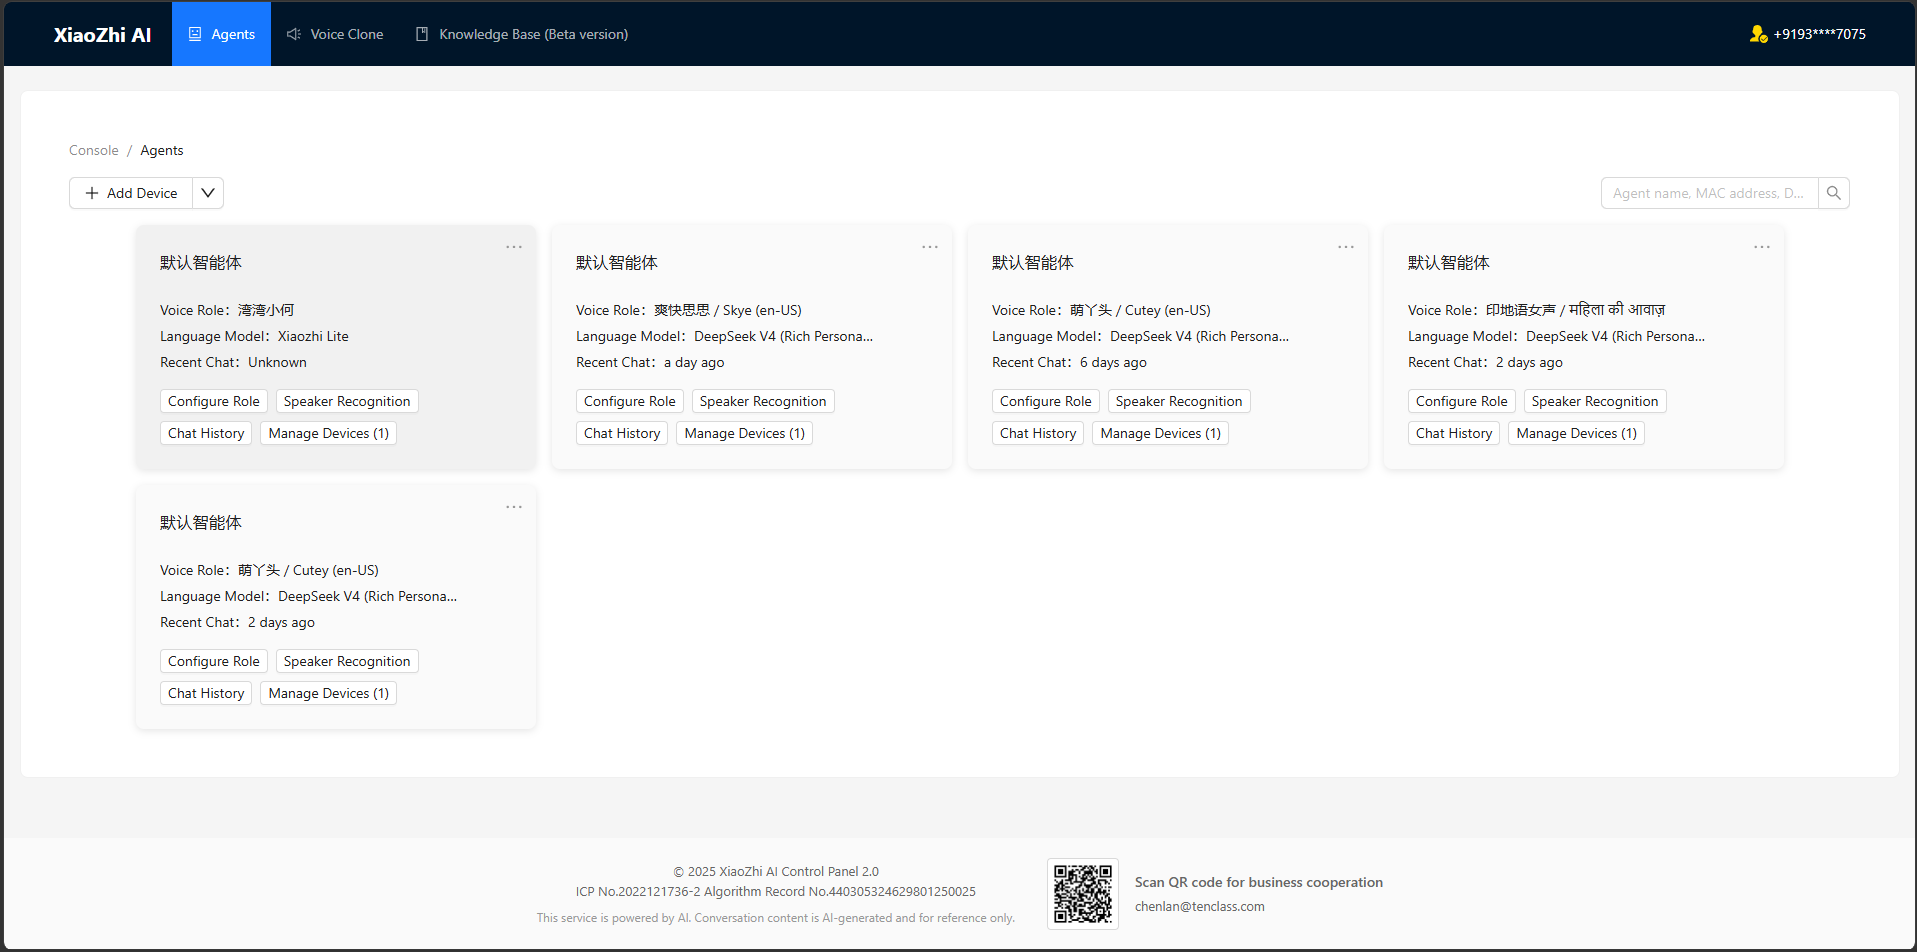Click the ICP No.2022121736-2 record text
This screenshot has height=952, width=1917.
(638, 892)
